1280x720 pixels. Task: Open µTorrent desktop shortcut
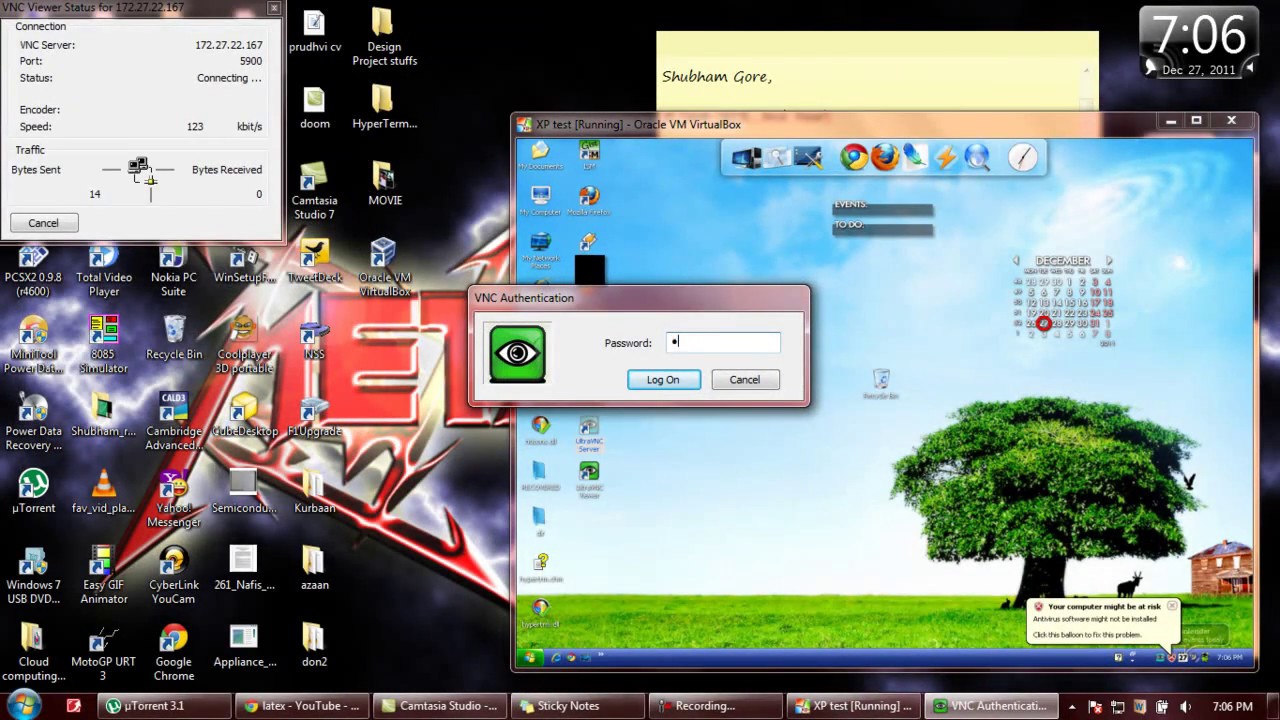tap(34, 491)
